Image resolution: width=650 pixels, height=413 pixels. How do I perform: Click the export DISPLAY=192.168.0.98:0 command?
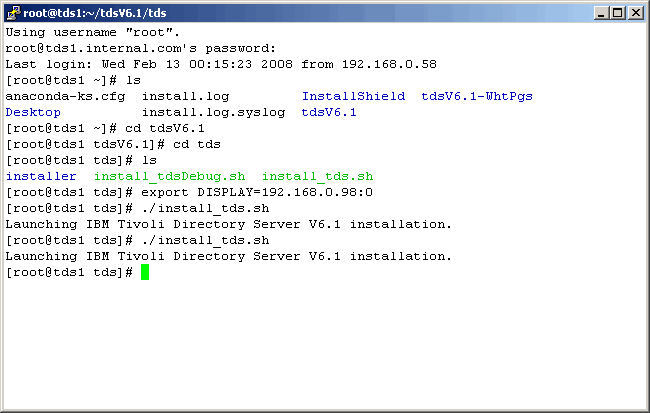click(257, 192)
